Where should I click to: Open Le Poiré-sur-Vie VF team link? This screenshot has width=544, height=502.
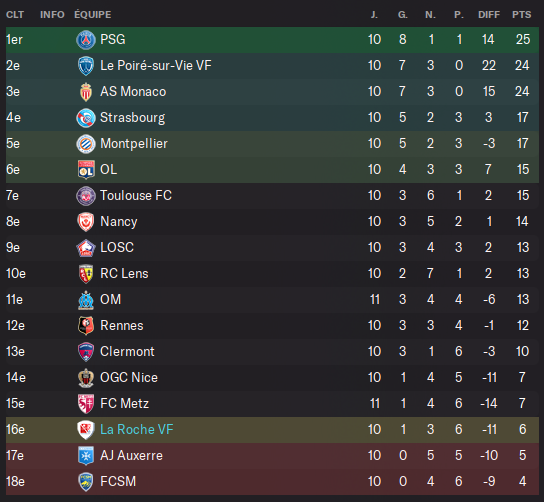[156, 66]
